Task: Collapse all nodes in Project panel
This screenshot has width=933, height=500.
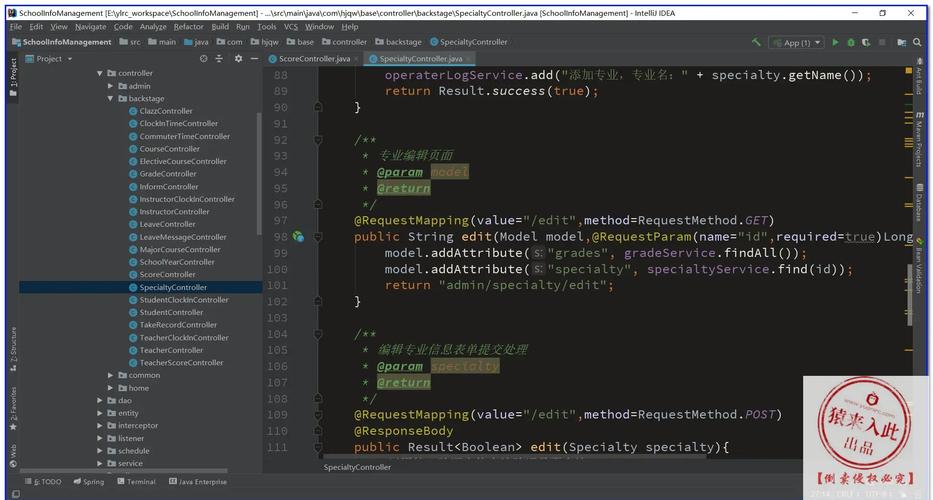Action: (x=219, y=58)
